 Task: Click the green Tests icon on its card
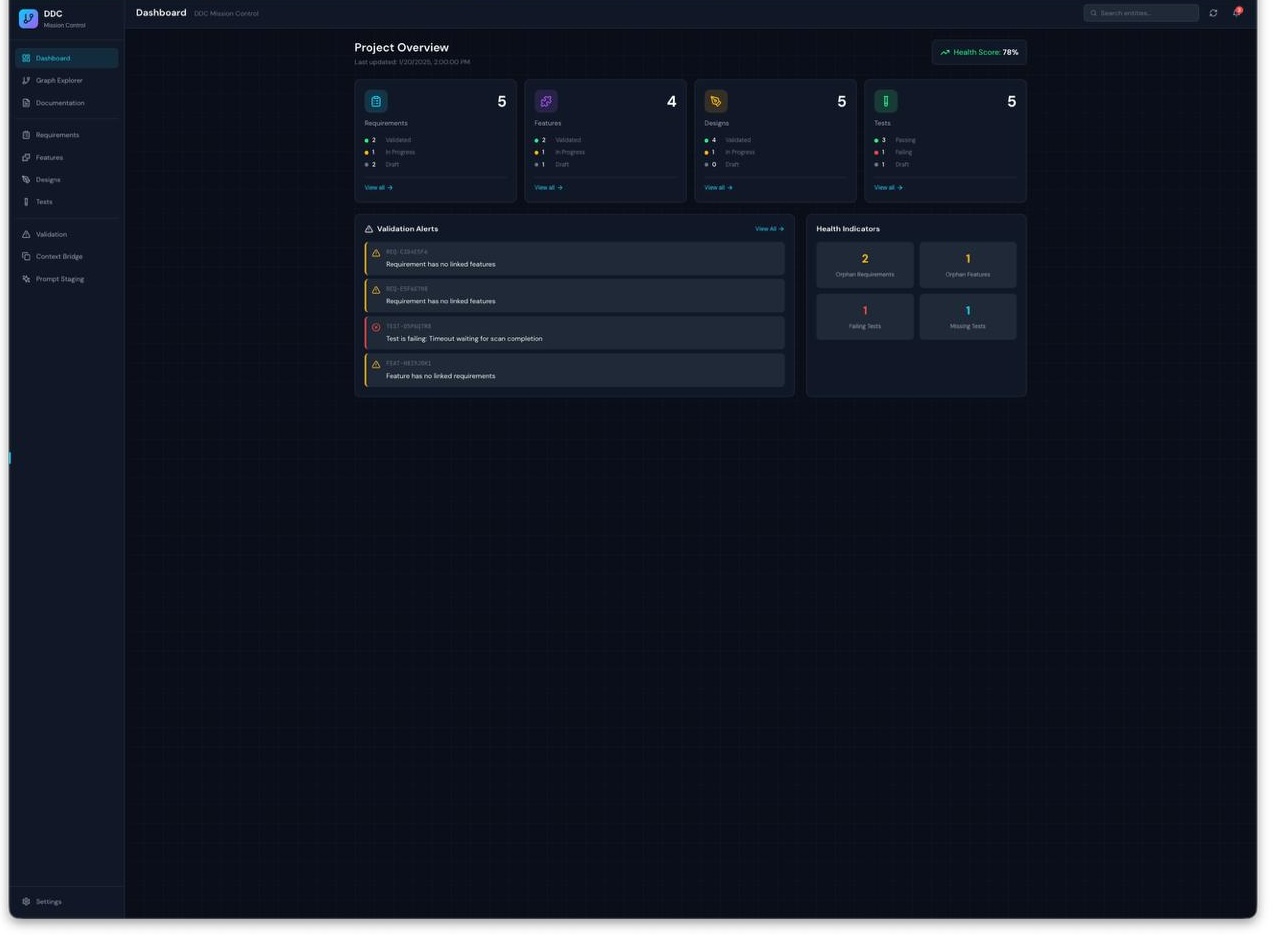[886, 101]
